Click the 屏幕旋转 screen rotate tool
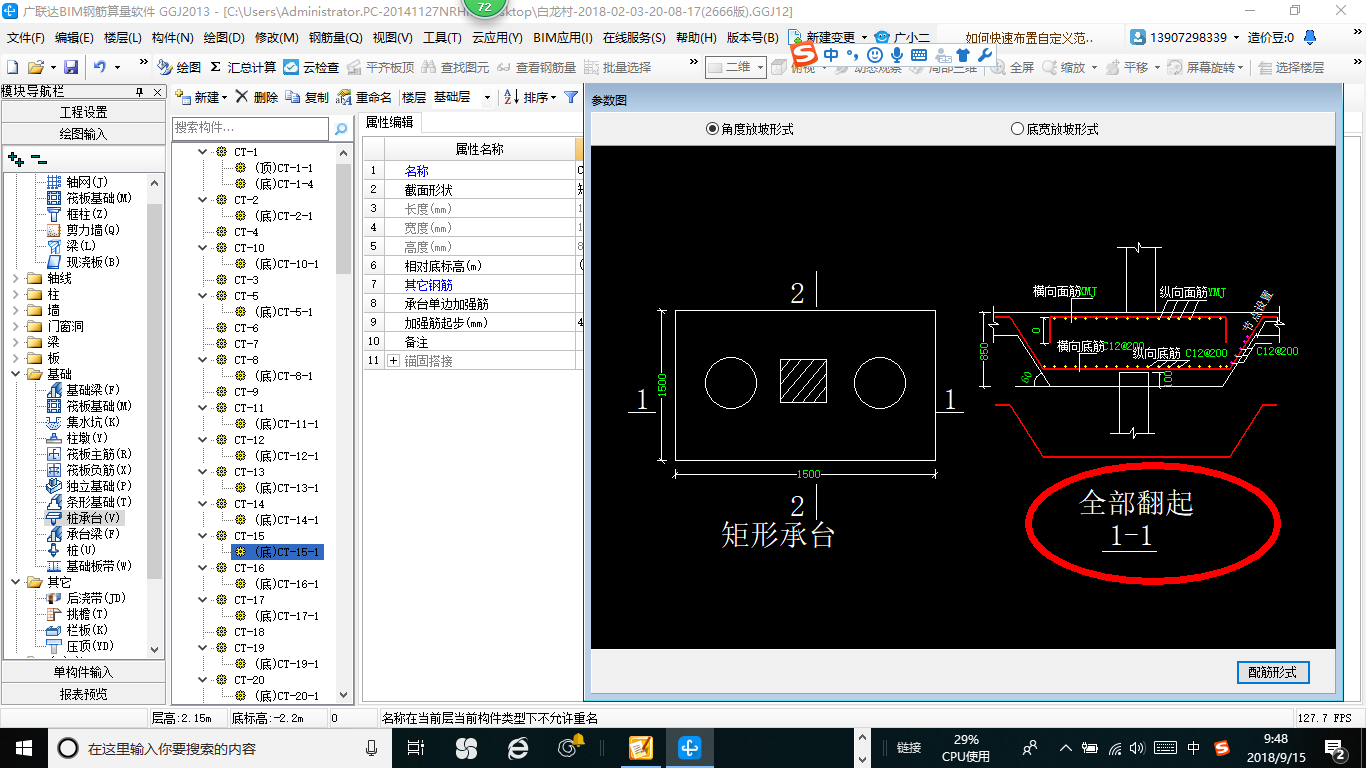The width and height of the screenshot is (1366, 768). point(1205,67)
